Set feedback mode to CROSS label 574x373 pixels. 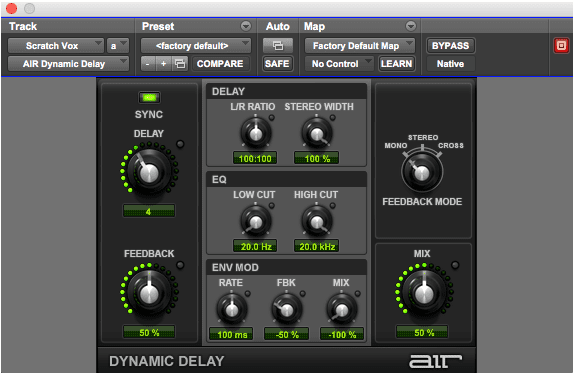pyautogui.click(x=451, y=145)
